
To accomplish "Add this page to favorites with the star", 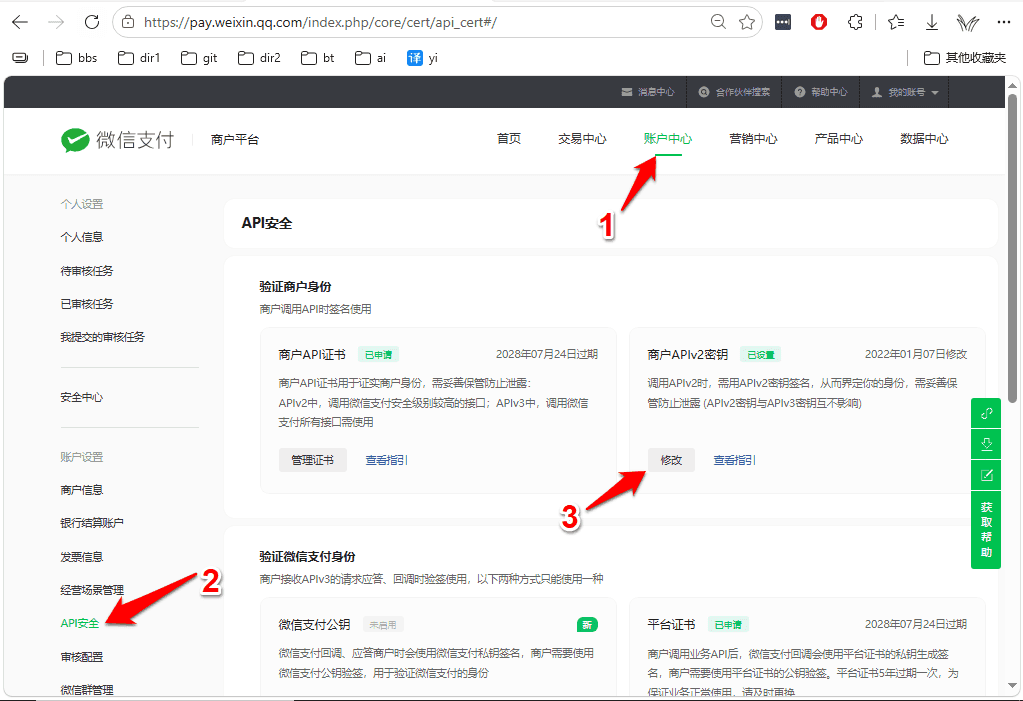I will pyautogui.click(x=747, y=22).
